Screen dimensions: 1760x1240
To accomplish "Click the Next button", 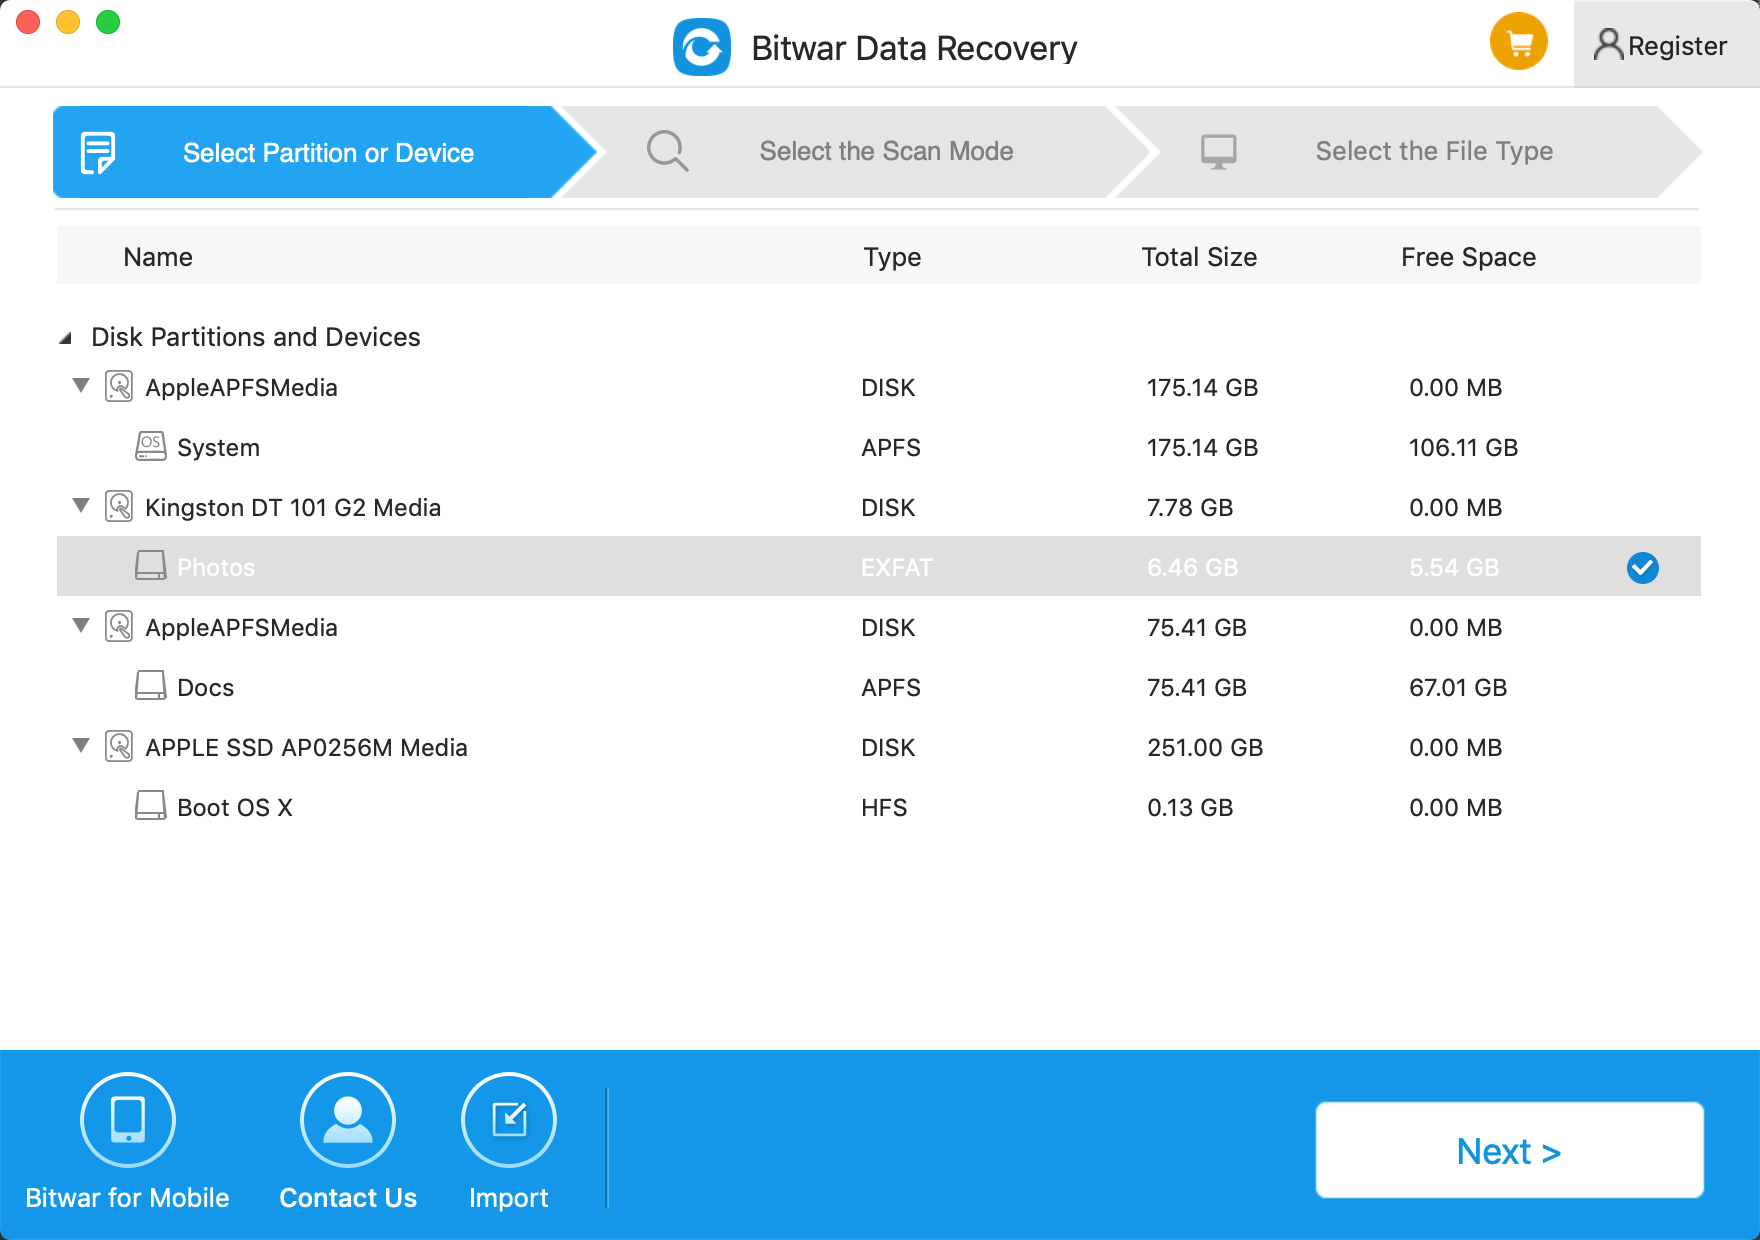I will pos(1509,1150).
